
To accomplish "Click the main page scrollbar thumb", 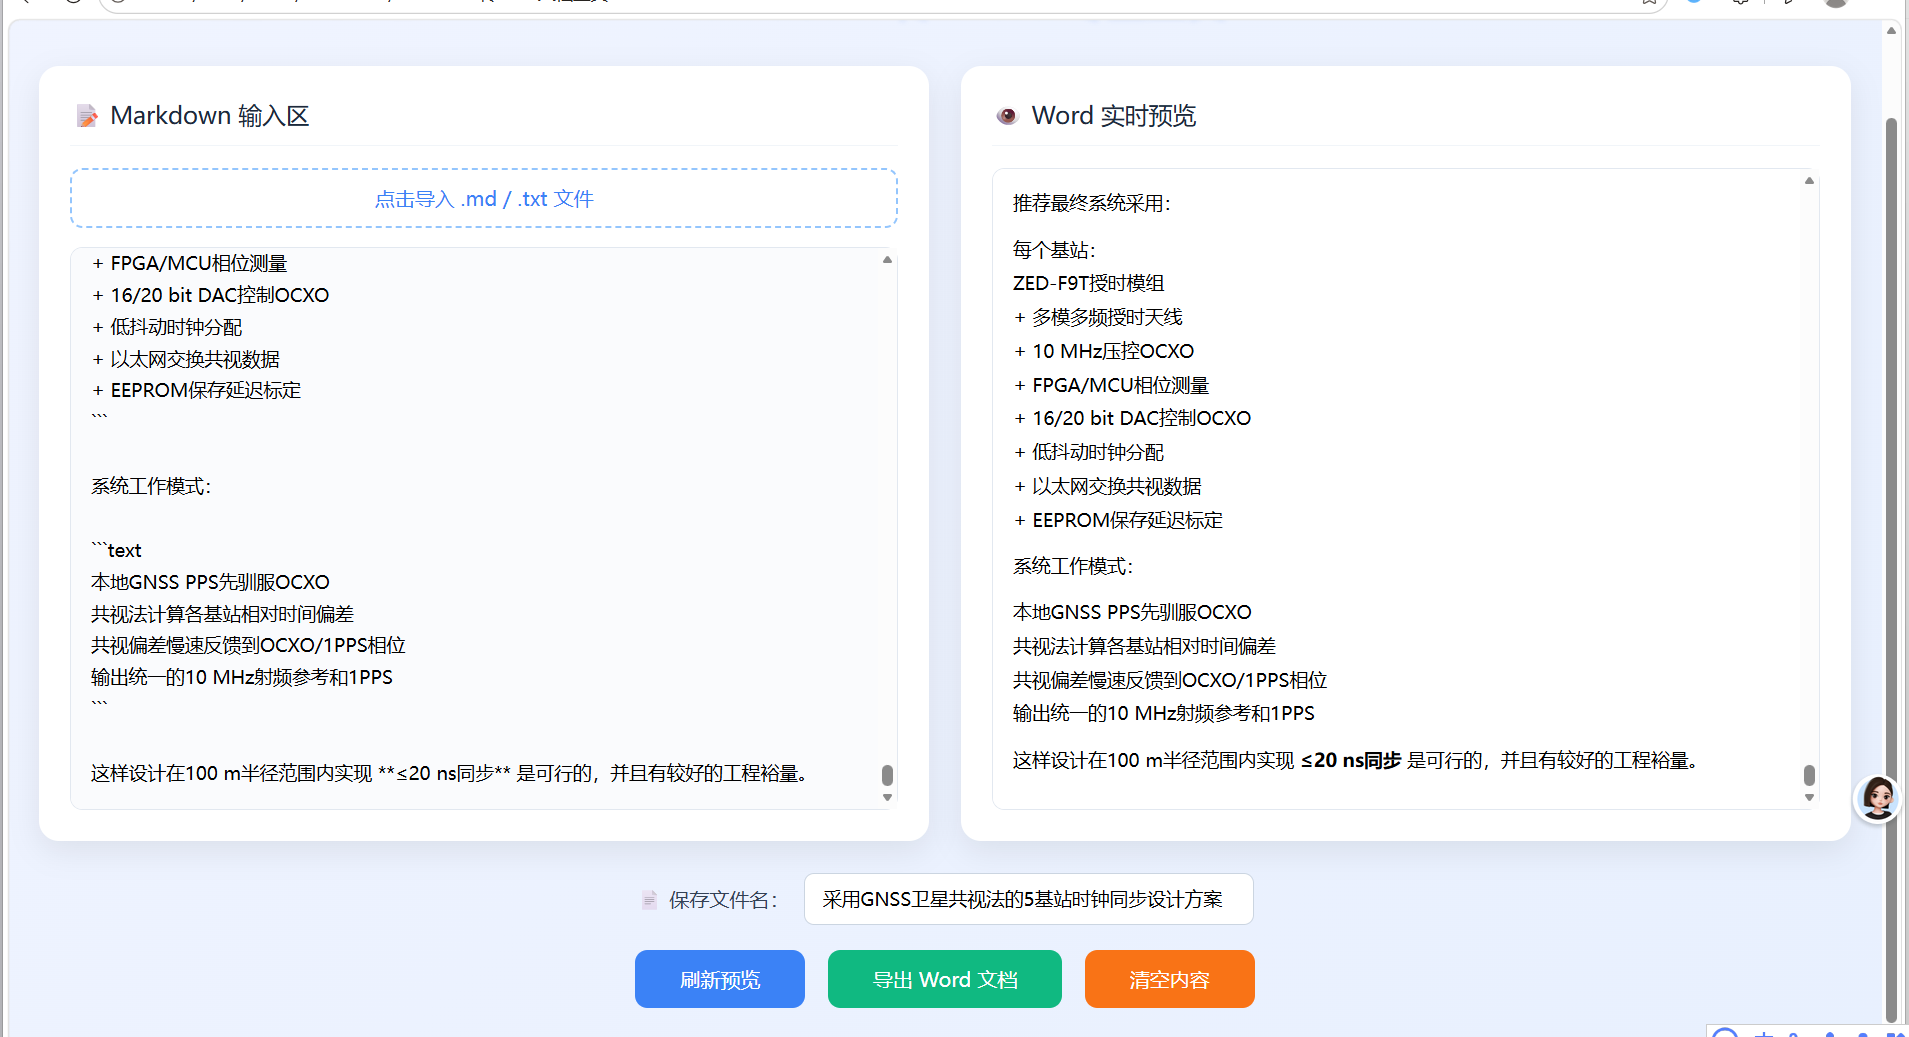I will click(1891, 570).
